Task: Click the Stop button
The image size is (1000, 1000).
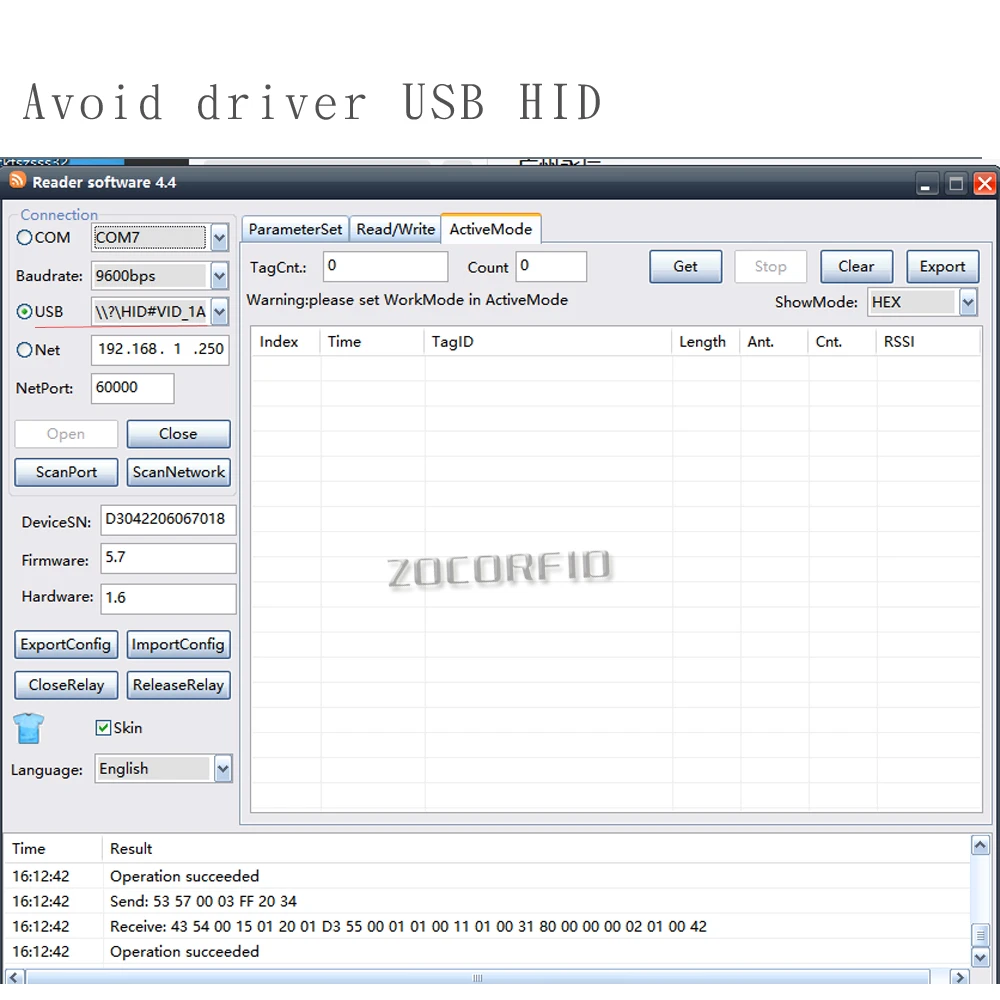Action: [x=770, y=267]
